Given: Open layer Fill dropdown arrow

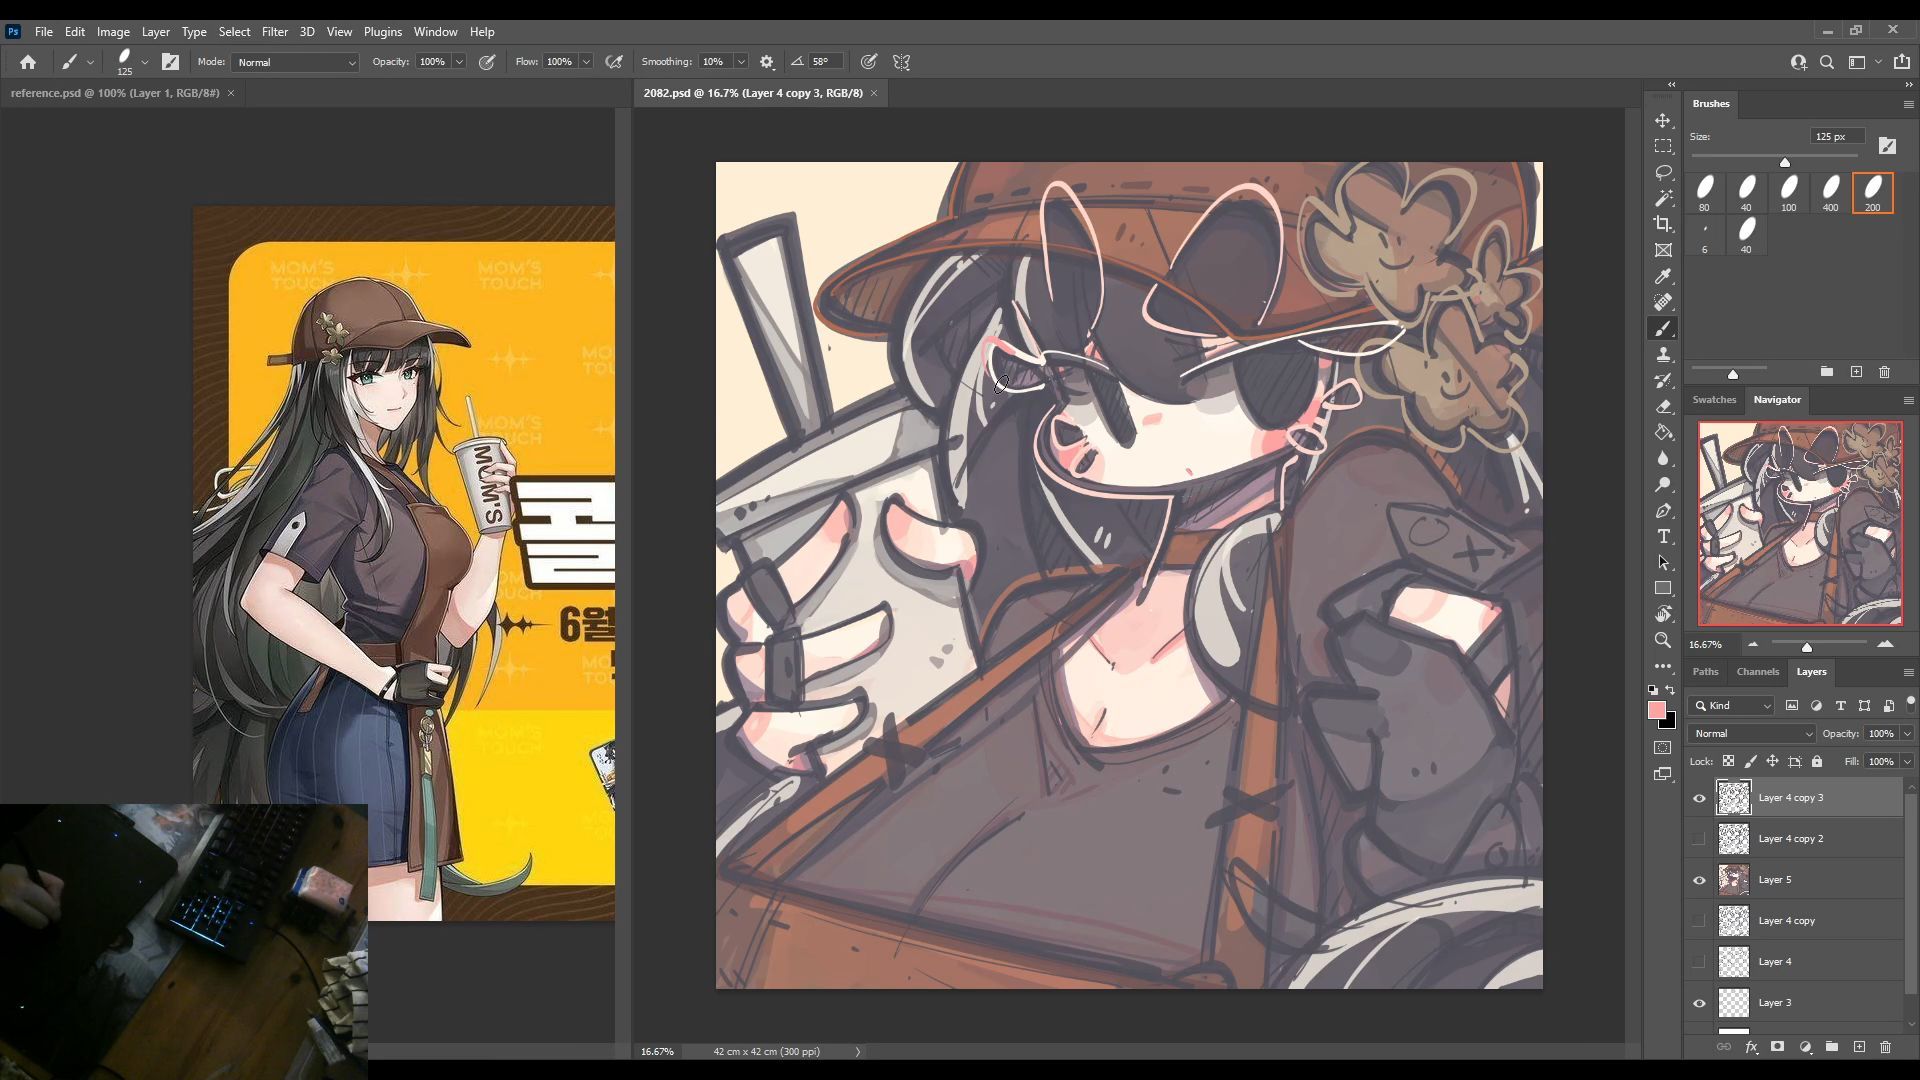Looking at the screenshot, I should pos(1907,761).
